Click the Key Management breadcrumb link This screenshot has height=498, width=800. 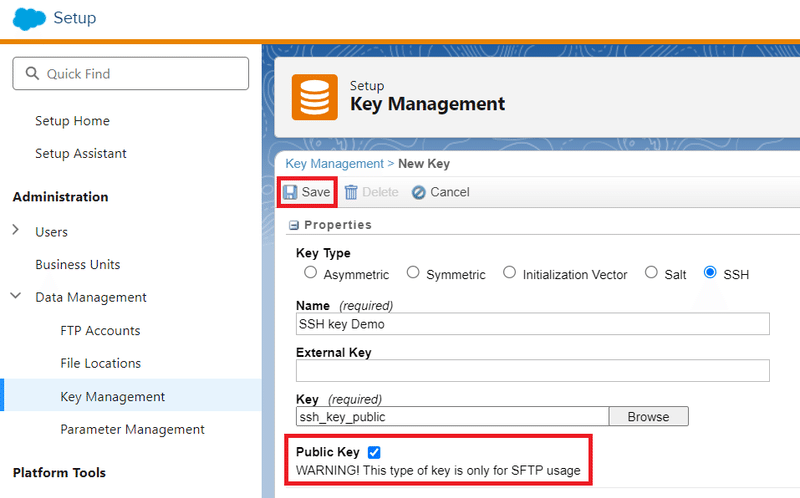(334, 164)
